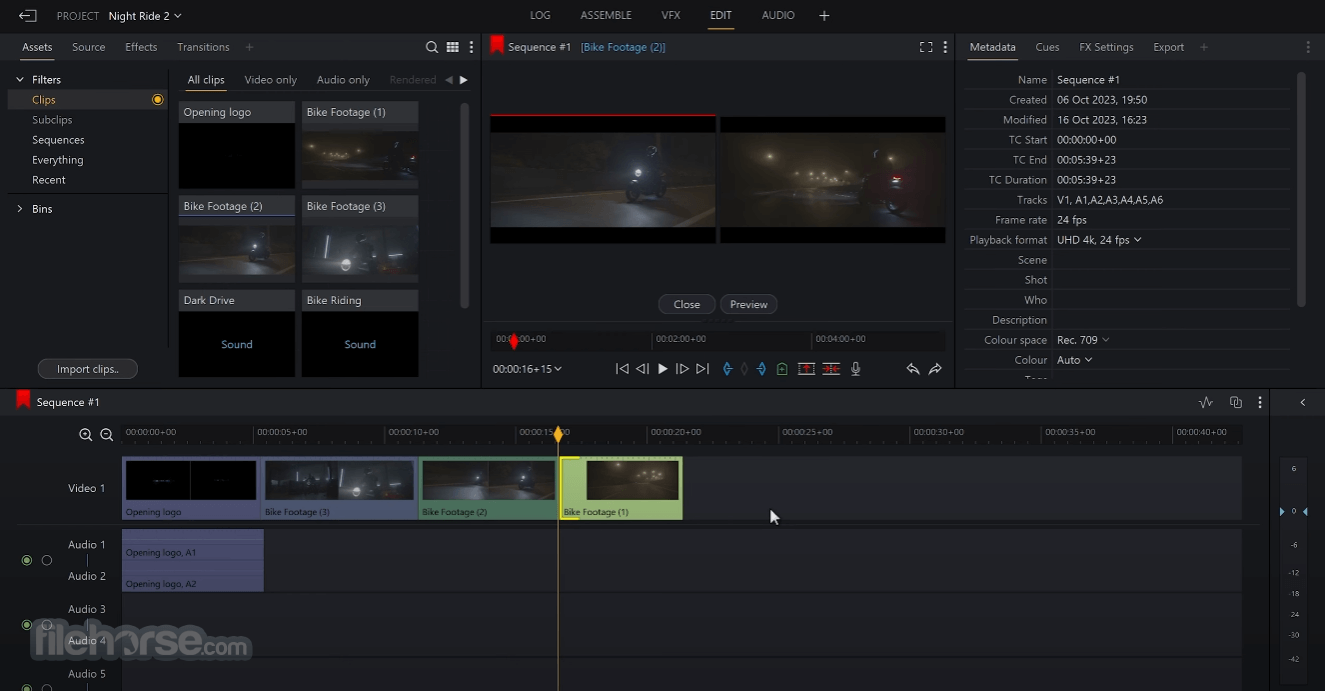Click the red Delete (close gap) icon
The height and width of the screenshot is (691, 1325).
[x=831, y=369]
